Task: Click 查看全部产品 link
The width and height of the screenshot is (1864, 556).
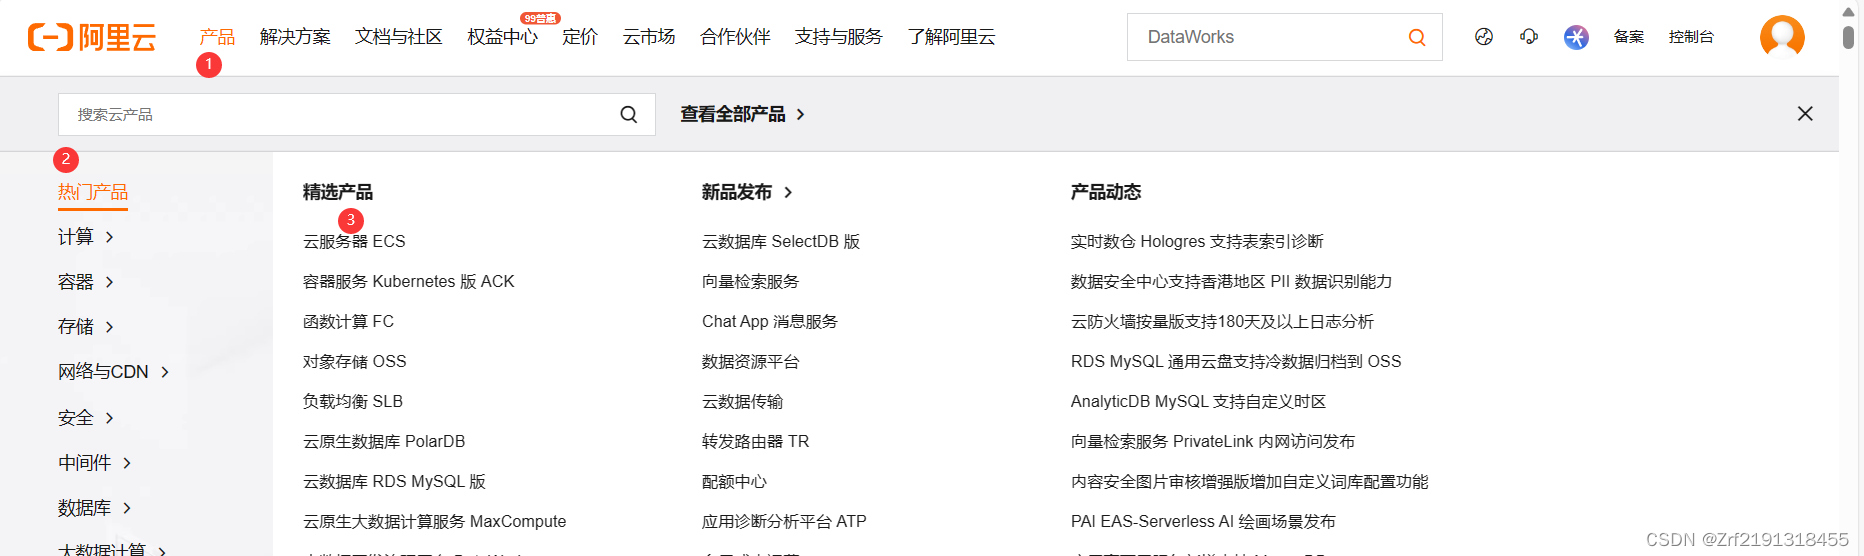Action: [x=743, y=114]
